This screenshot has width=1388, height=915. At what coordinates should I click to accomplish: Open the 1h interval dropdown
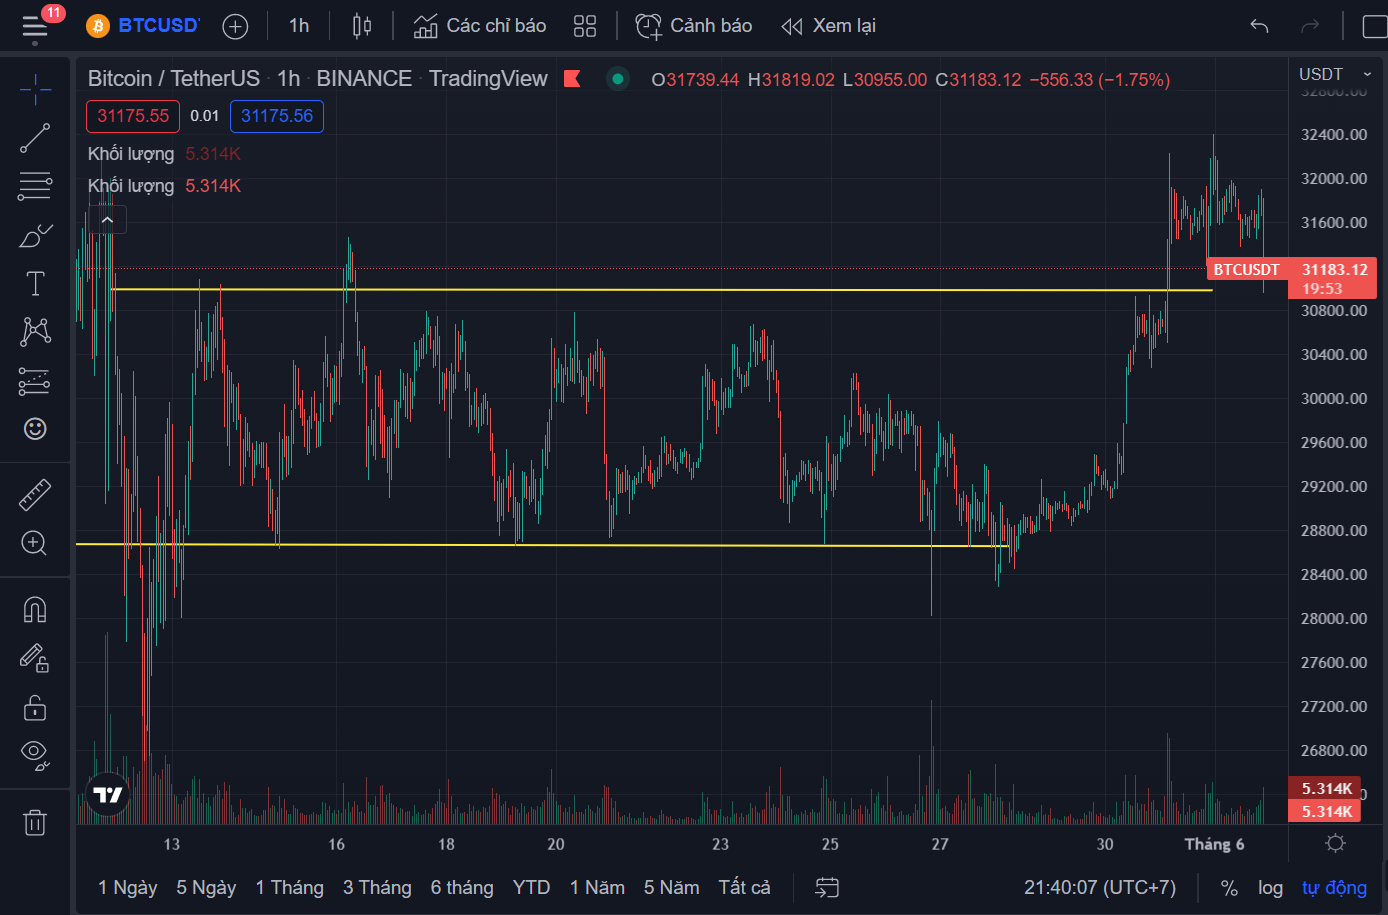[x=299, y=26]
